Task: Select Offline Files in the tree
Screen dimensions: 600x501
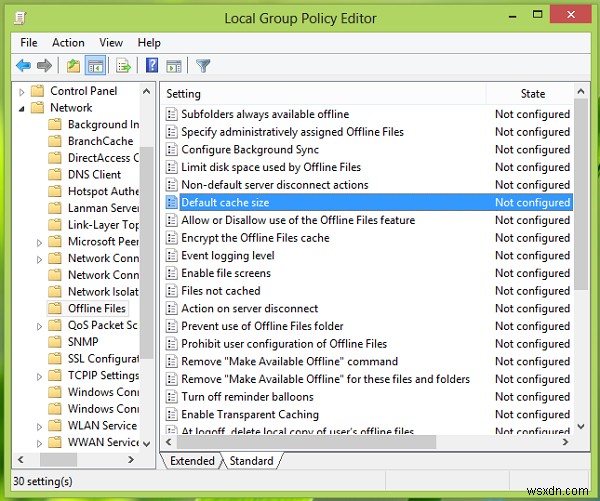Action: pyautogui.click(x=97, y=308)
